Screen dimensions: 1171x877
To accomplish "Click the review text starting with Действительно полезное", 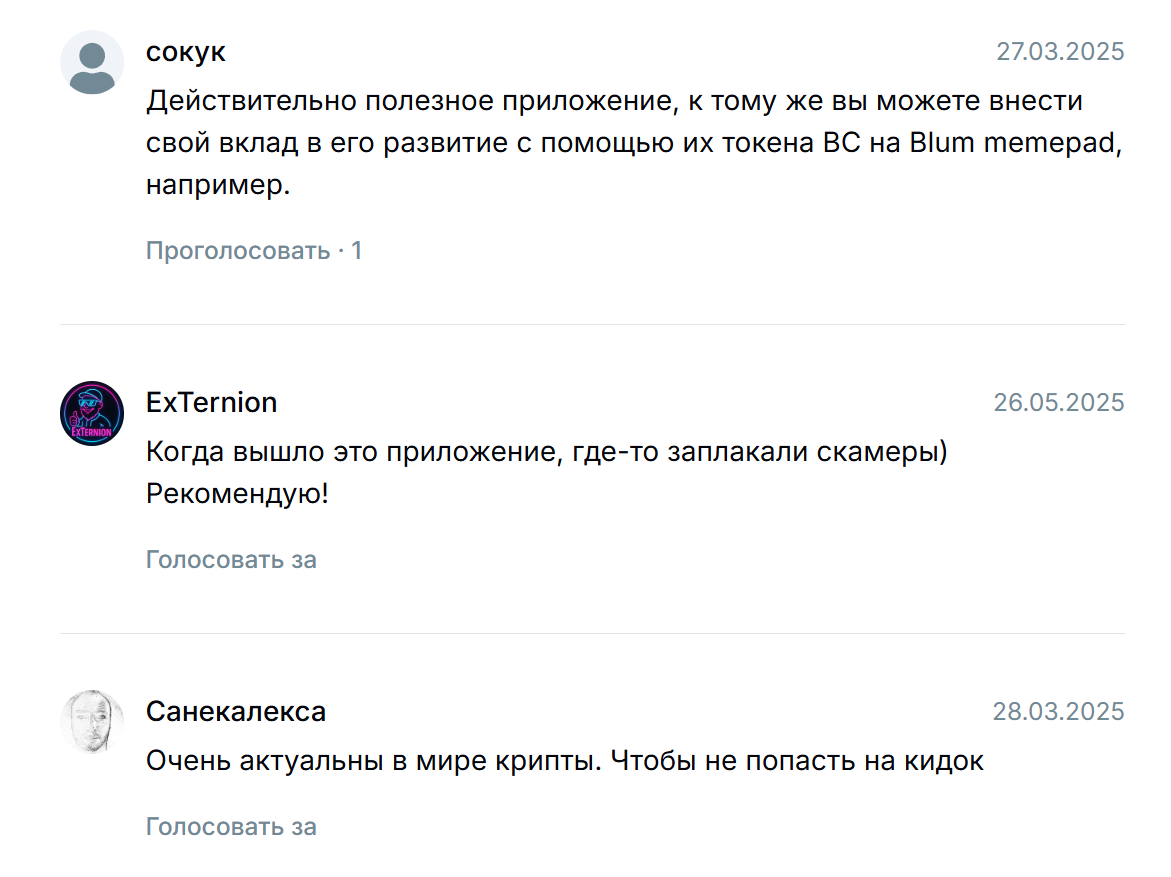I will click(635, 143).
